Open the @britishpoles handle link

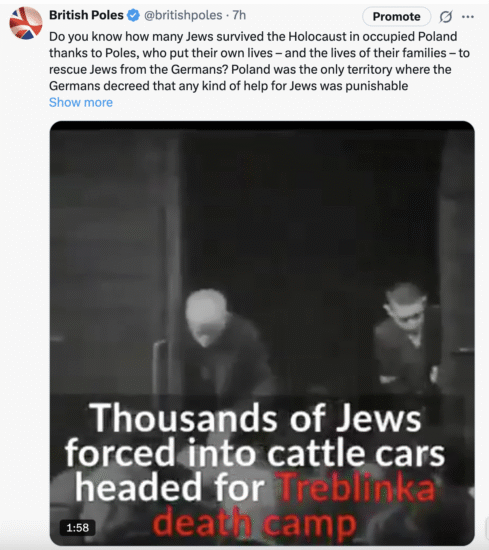[183, 15]
